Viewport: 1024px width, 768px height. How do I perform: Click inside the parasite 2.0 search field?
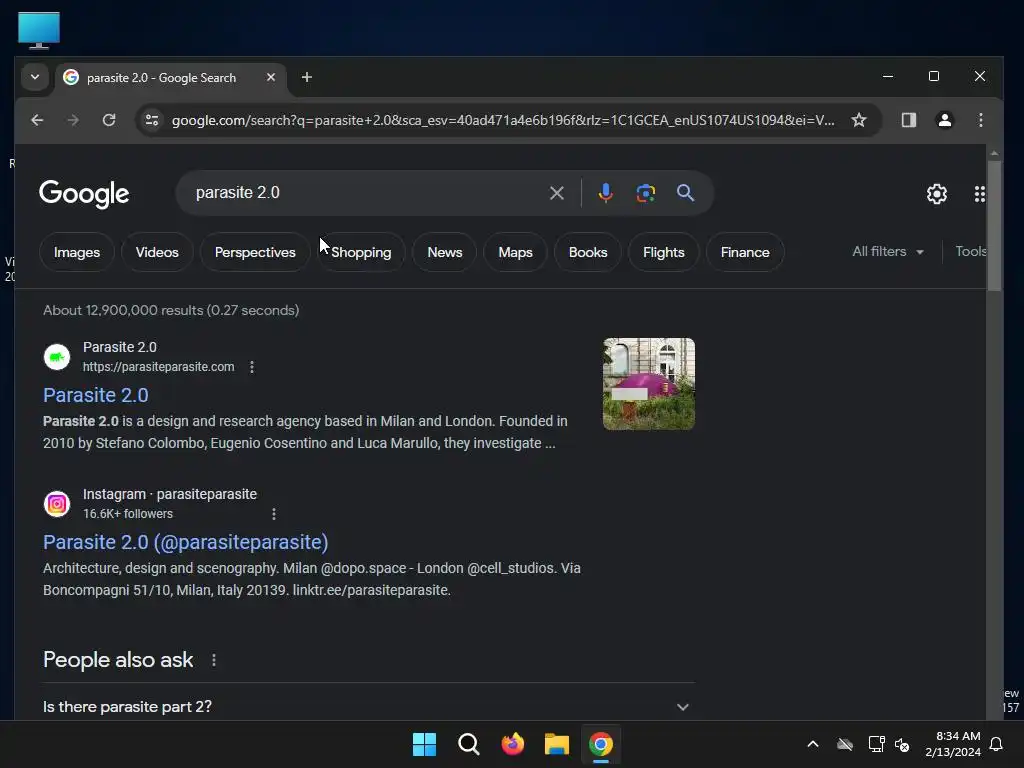(366, 193)
